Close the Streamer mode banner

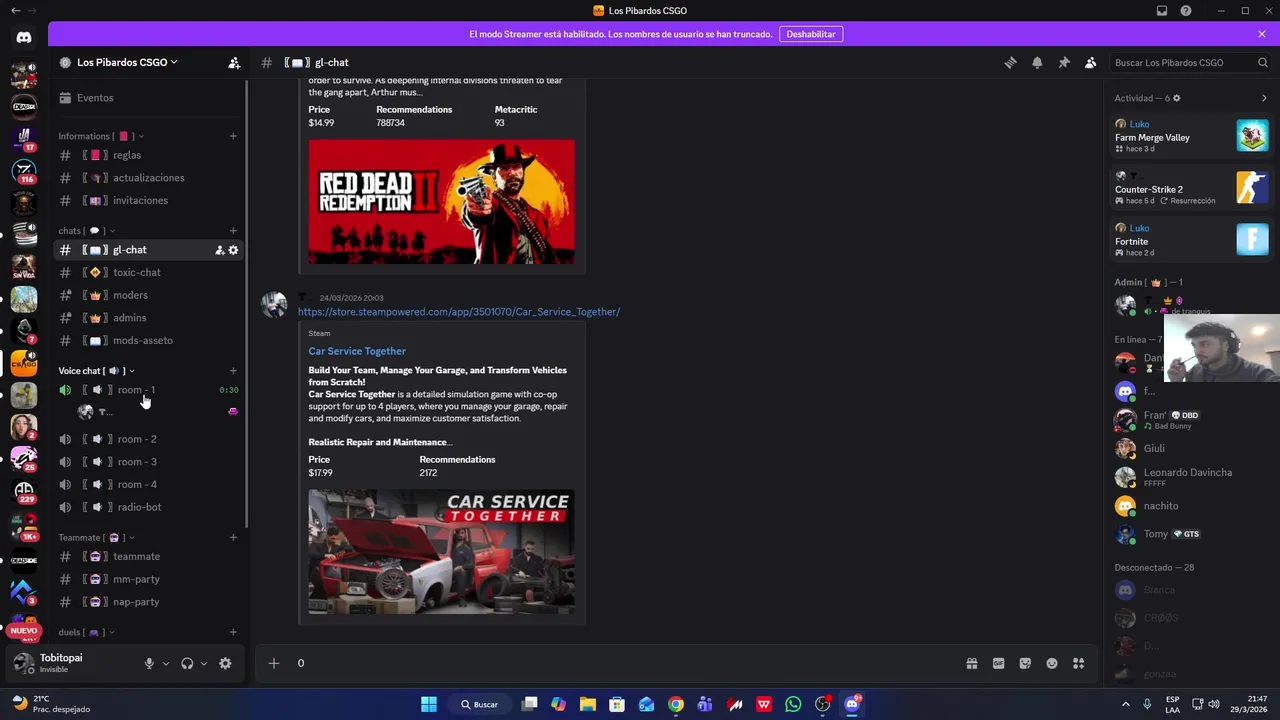tap(1262, 34)
